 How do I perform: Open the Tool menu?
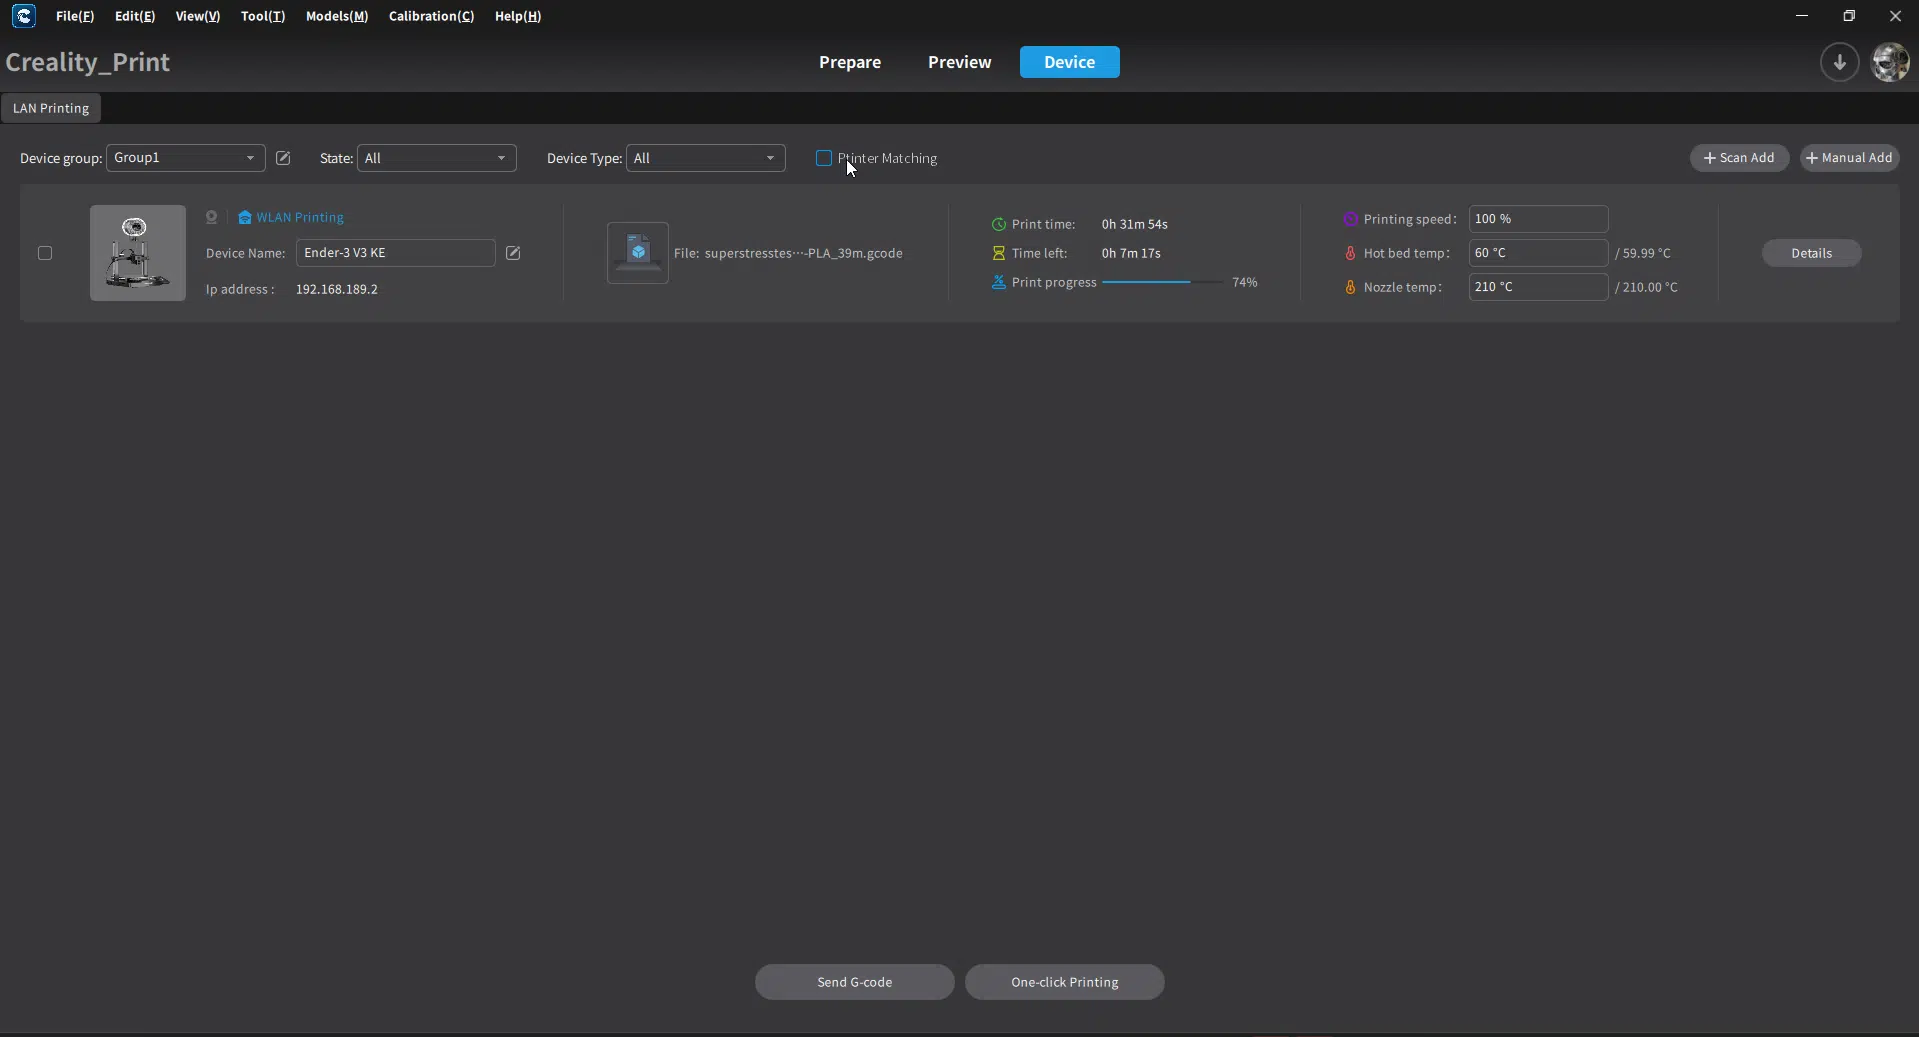pyautogui.click(x=263, y=16)
